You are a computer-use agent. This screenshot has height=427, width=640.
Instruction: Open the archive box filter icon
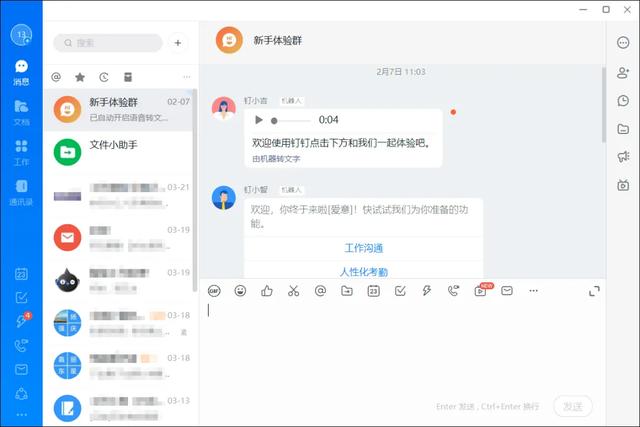(128, 77)
